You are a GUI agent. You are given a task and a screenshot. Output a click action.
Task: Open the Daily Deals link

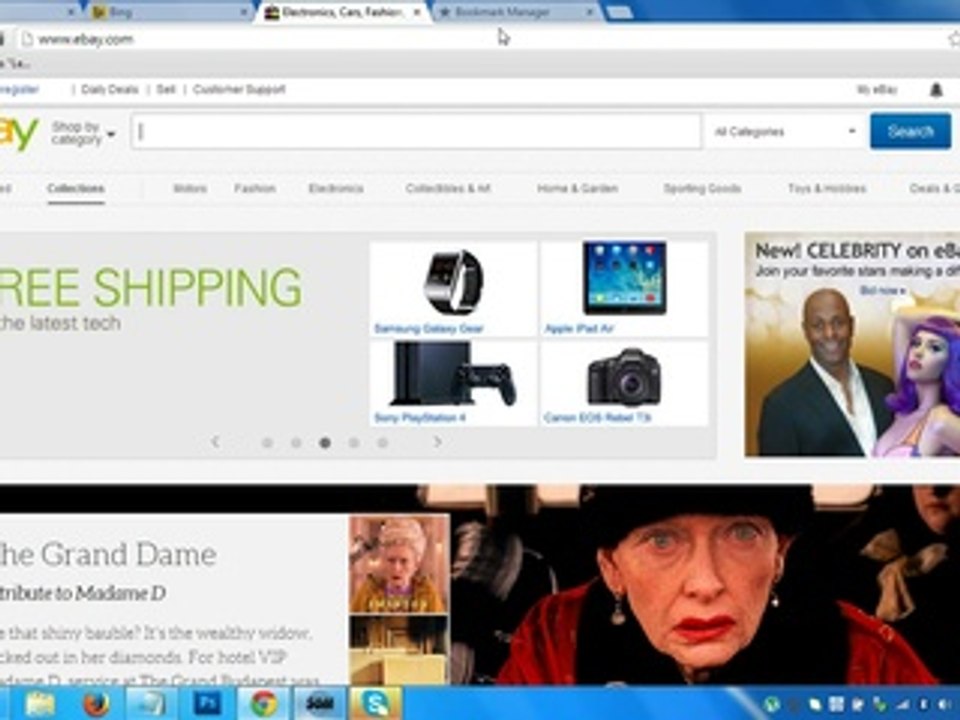point(110,89)
